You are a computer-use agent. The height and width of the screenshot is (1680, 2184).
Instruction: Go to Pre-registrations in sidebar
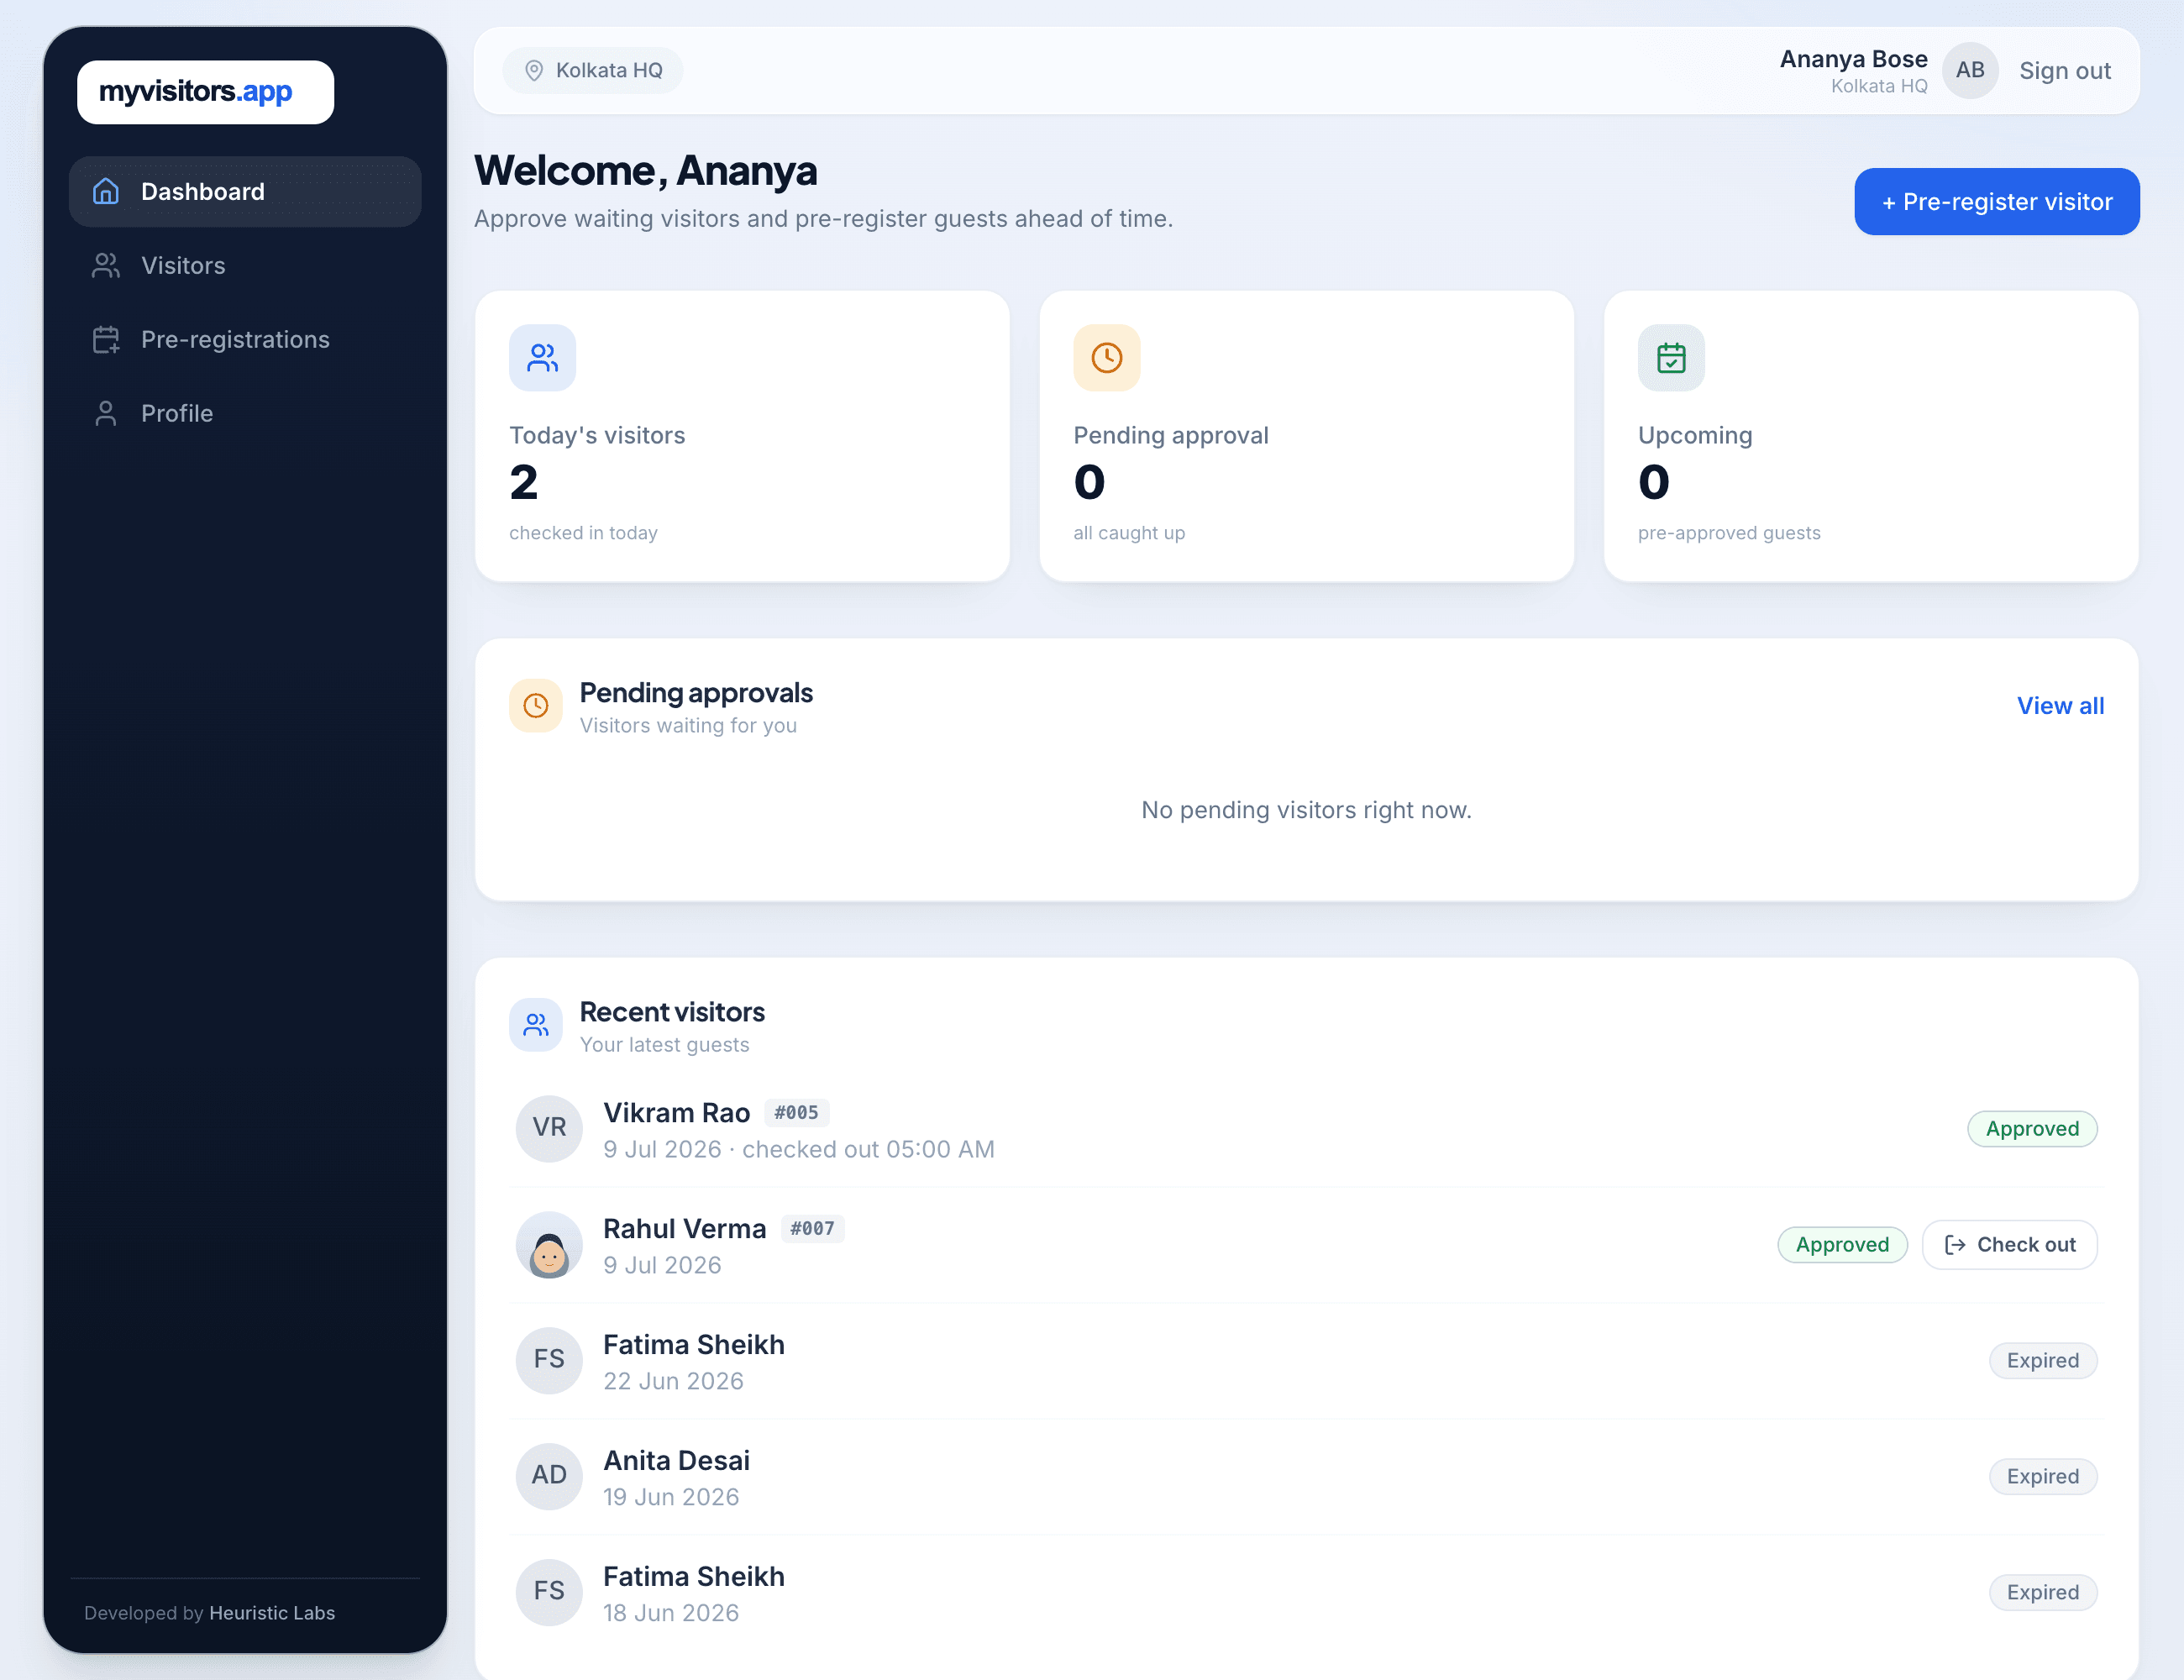245,339
